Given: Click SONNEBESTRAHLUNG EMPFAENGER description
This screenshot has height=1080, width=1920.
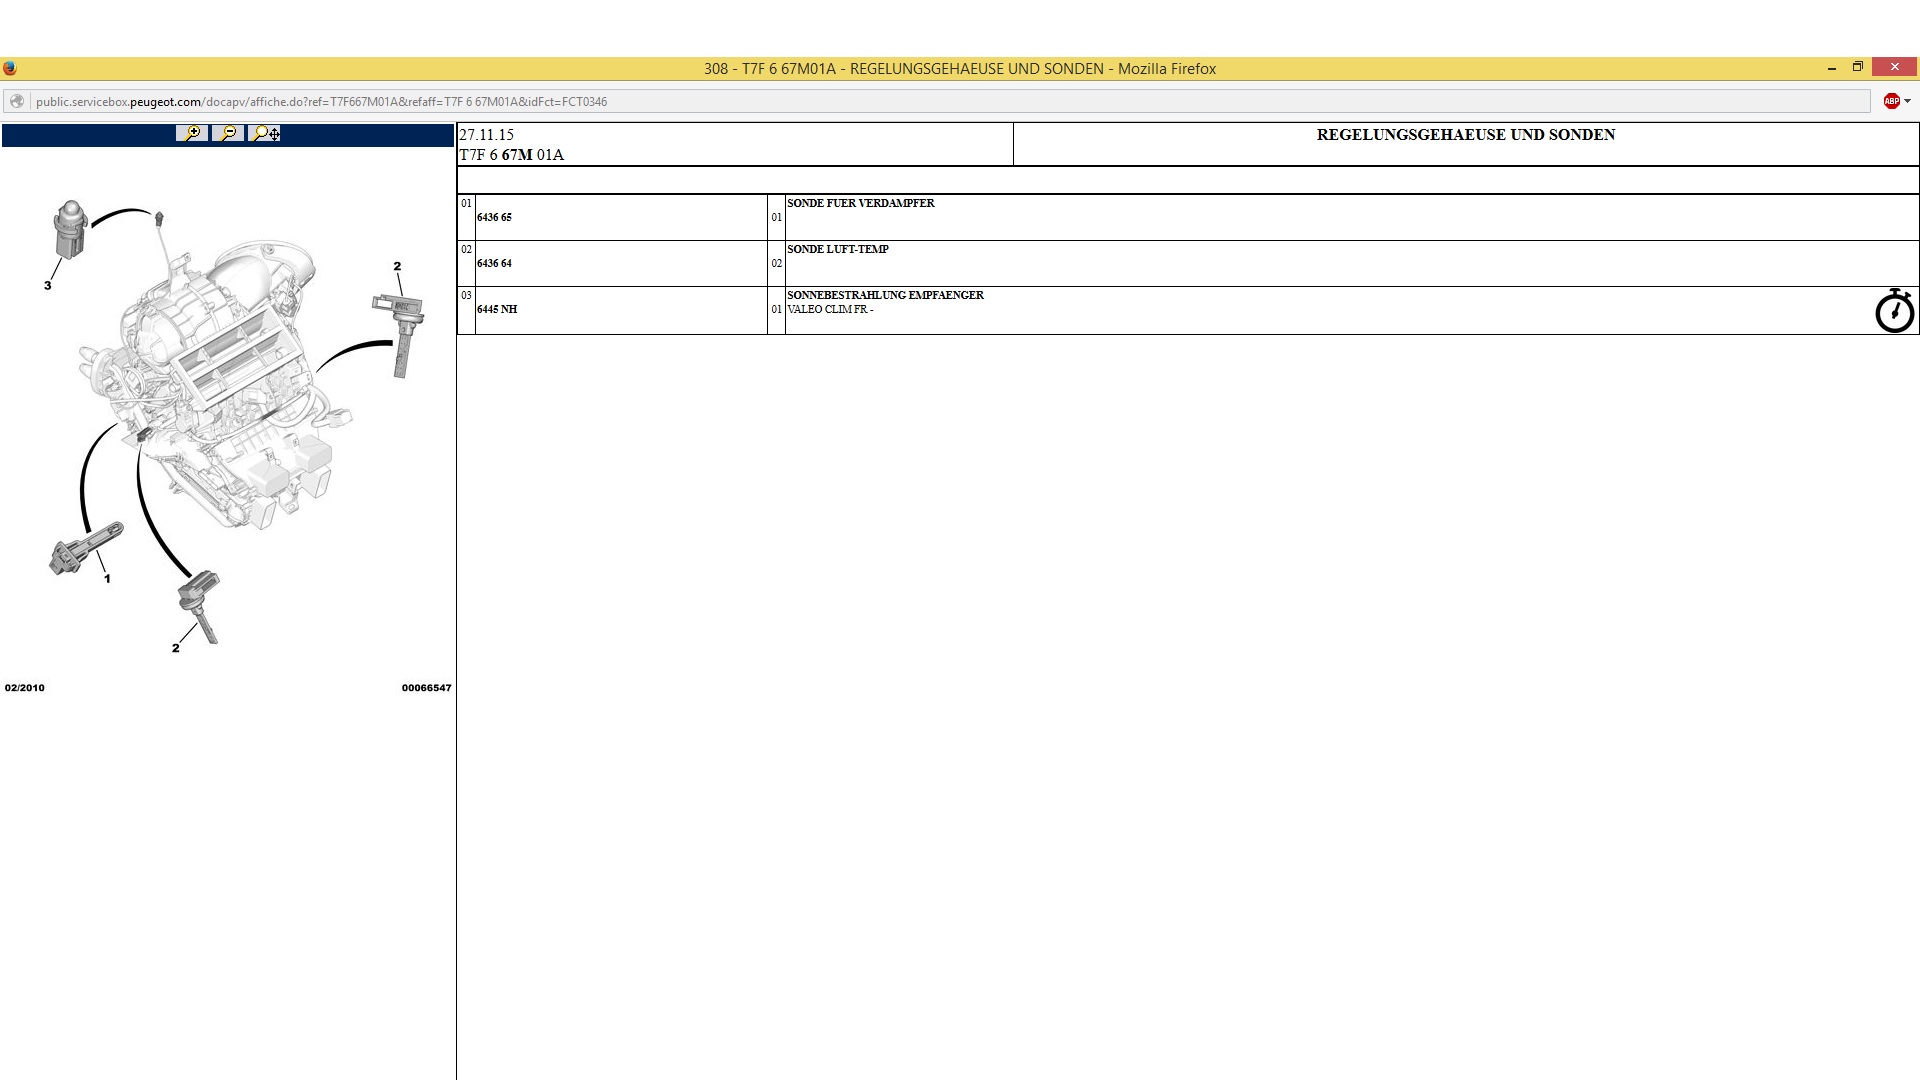Looking at the screenshot, I should tap(885, 295).
